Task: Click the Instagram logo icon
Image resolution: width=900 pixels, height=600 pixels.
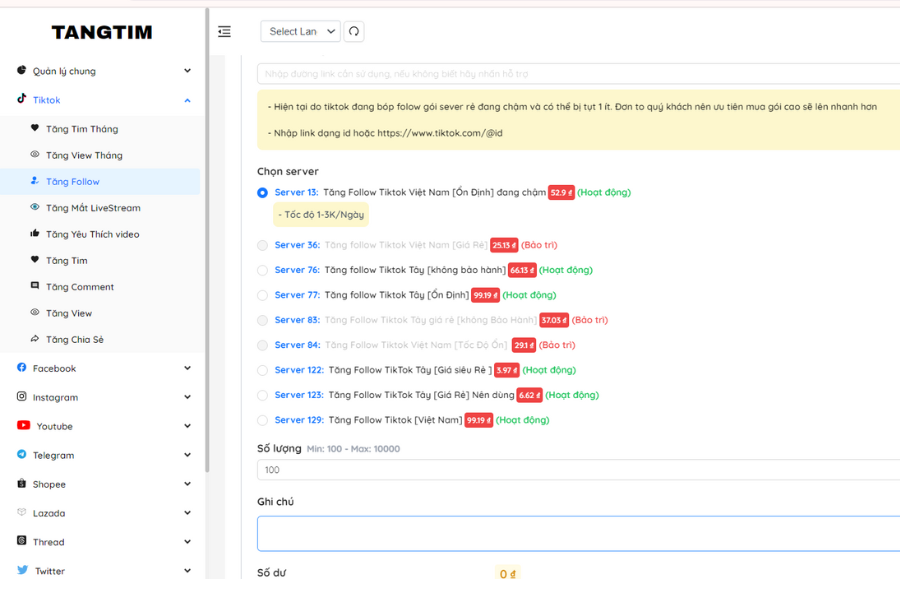Action: (x=21, y=396)
